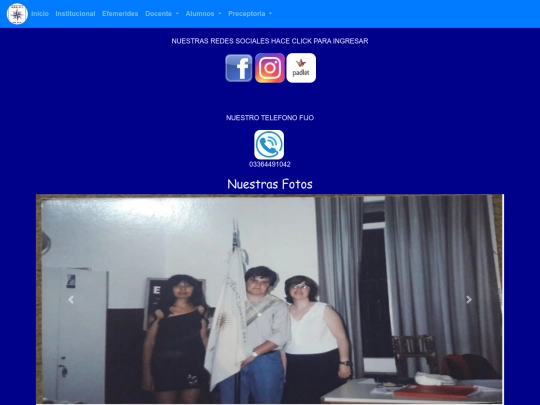This screenshot has width=540, height=405.
Task: Open the Instagram profile icon
Action: (x=270, y=68)
